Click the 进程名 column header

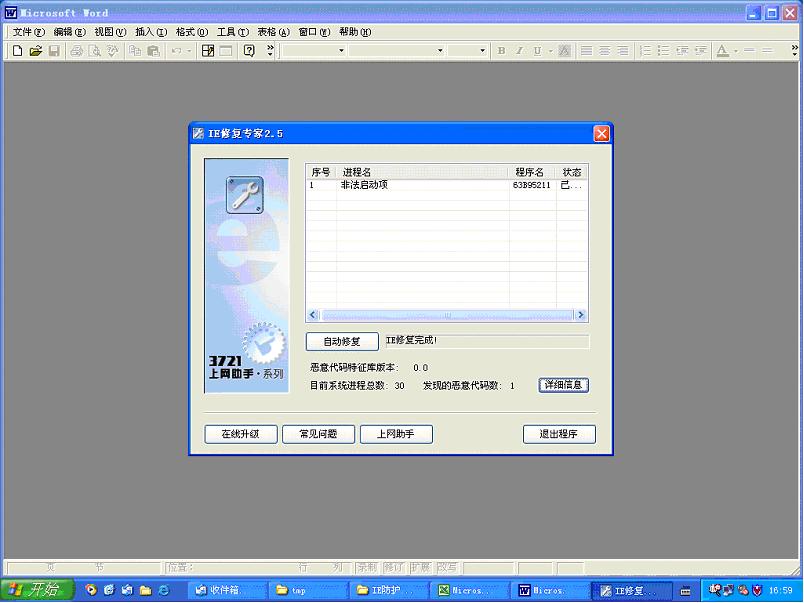coord(423,172)
